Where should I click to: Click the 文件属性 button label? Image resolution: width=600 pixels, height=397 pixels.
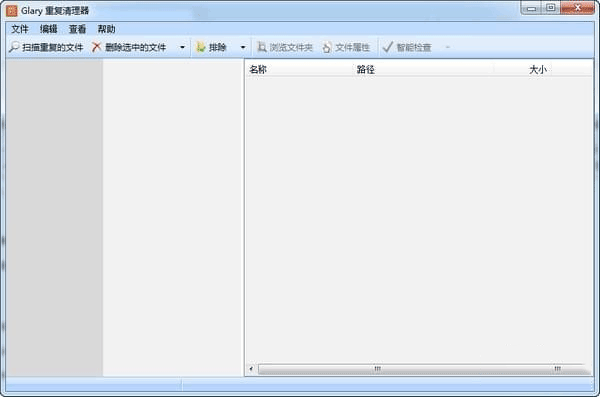point(352,47)
